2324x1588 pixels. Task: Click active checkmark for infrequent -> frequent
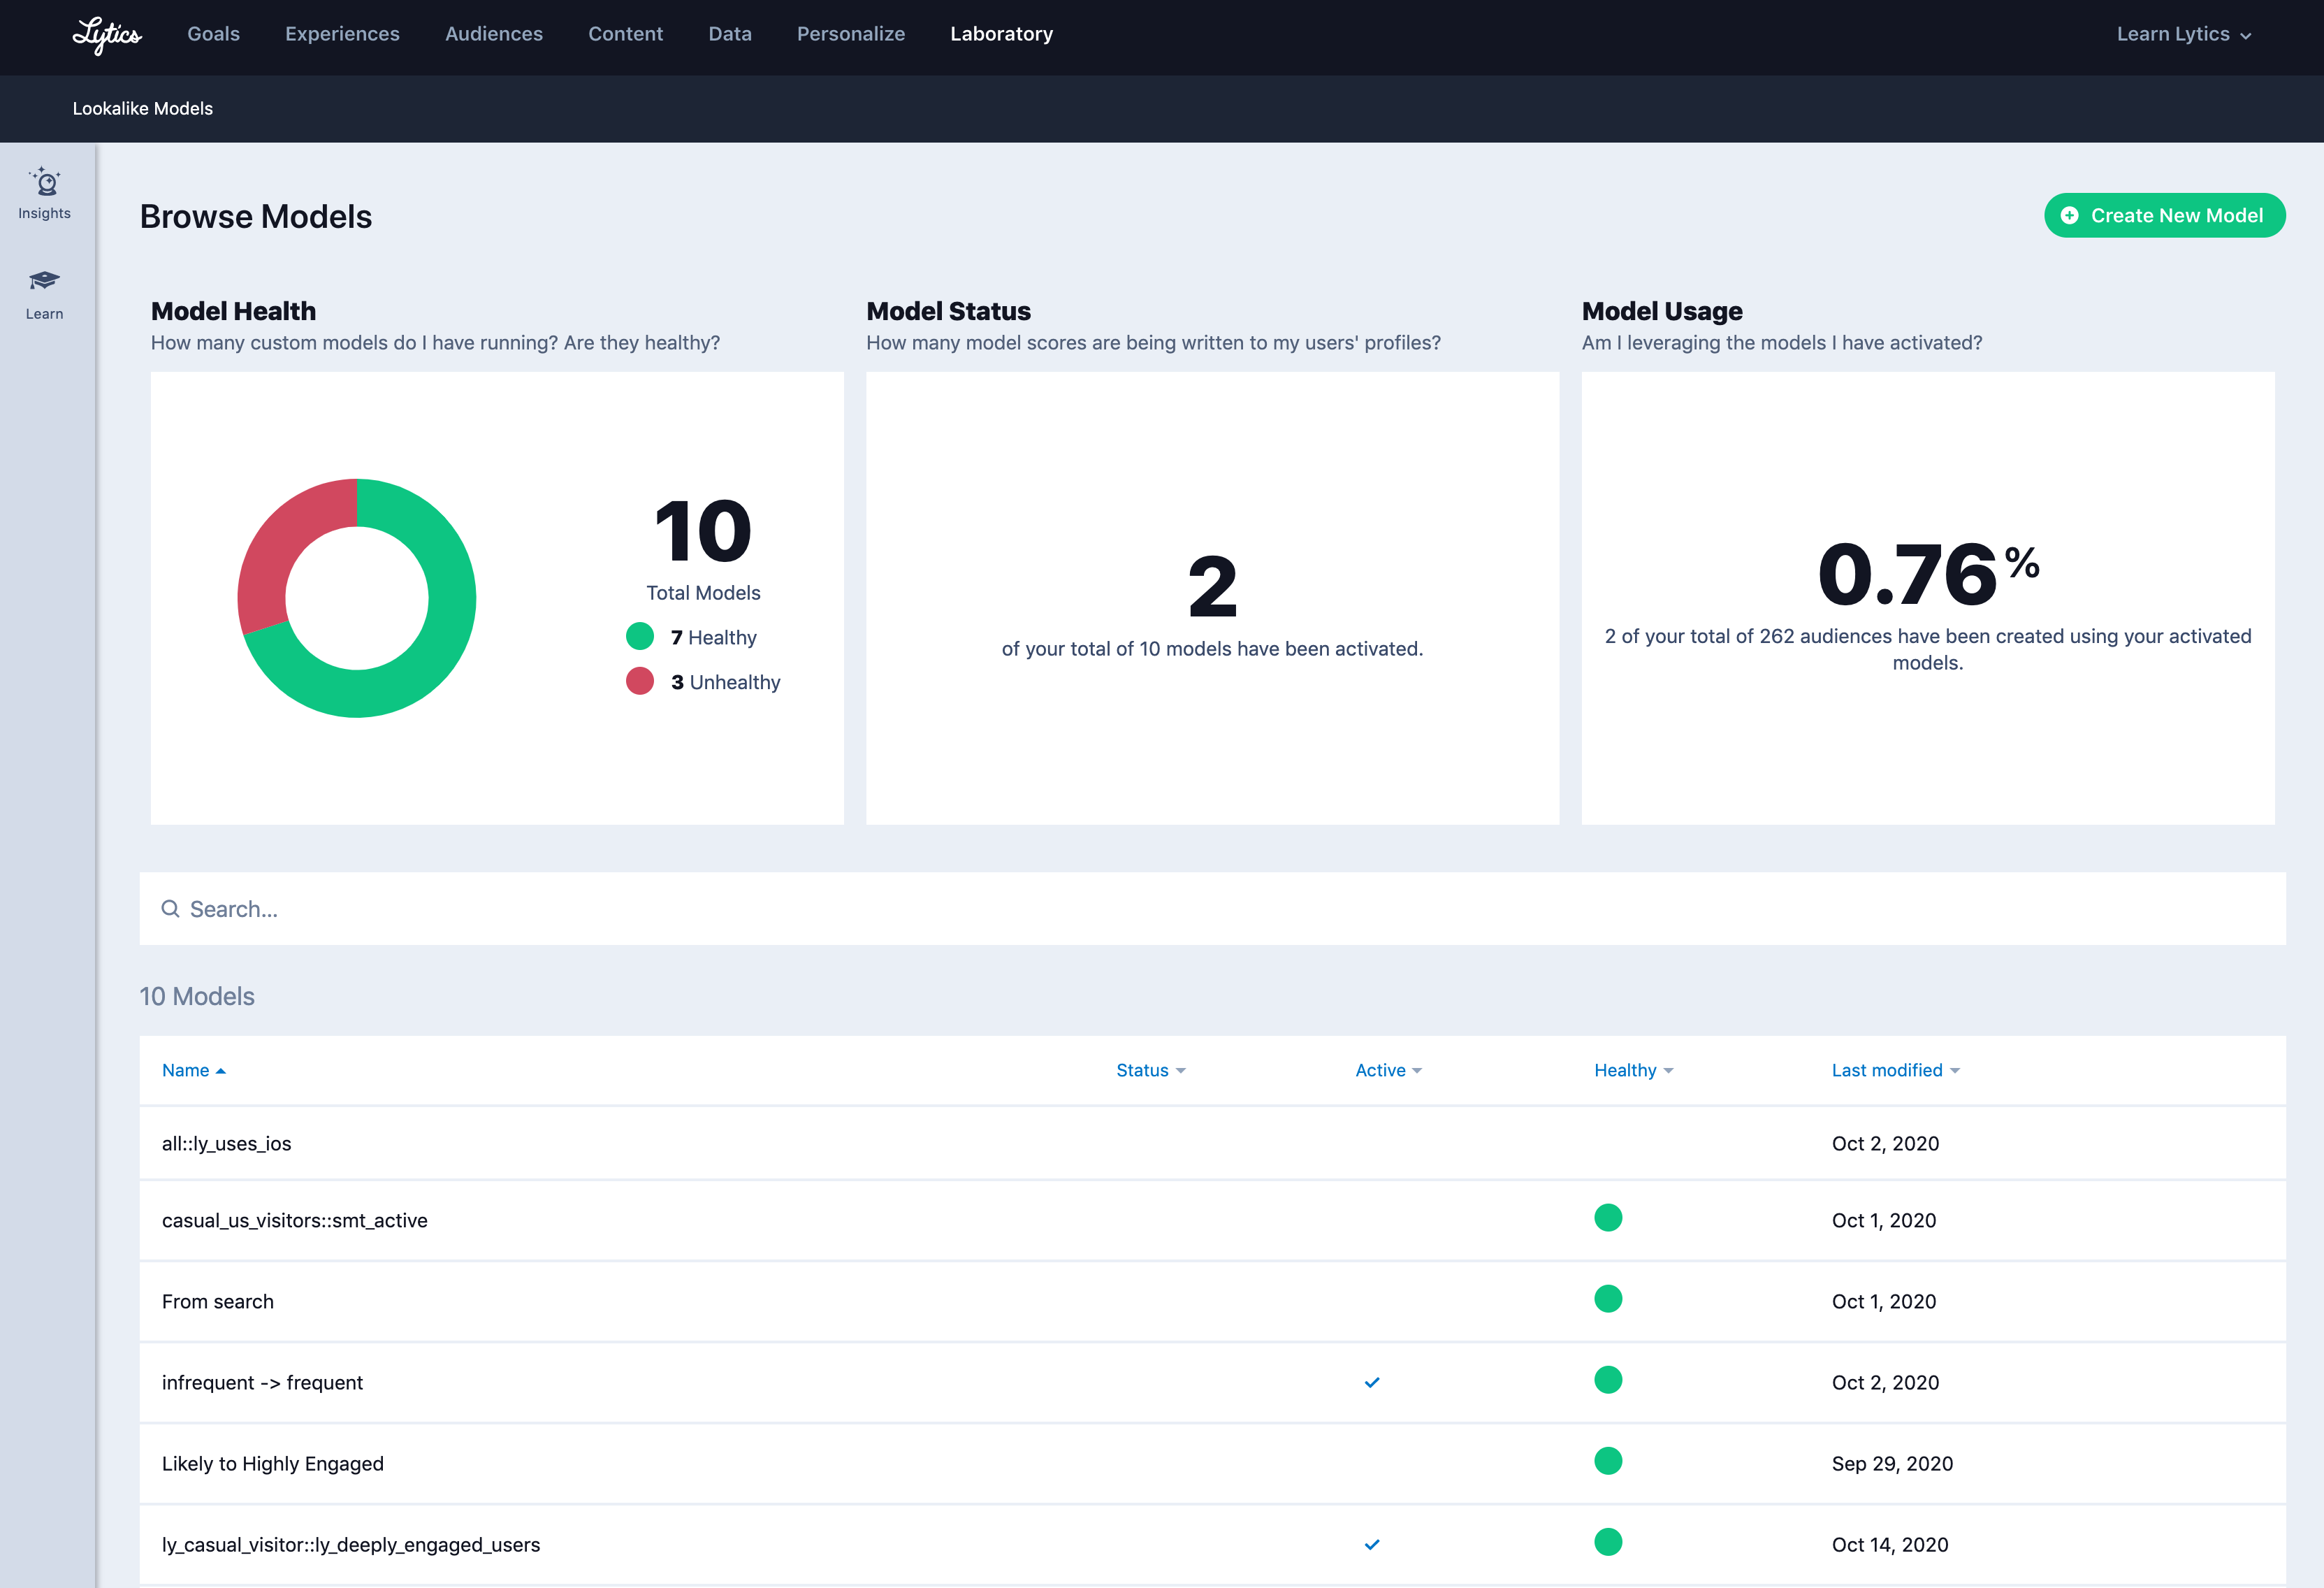pos(1371,1383)
